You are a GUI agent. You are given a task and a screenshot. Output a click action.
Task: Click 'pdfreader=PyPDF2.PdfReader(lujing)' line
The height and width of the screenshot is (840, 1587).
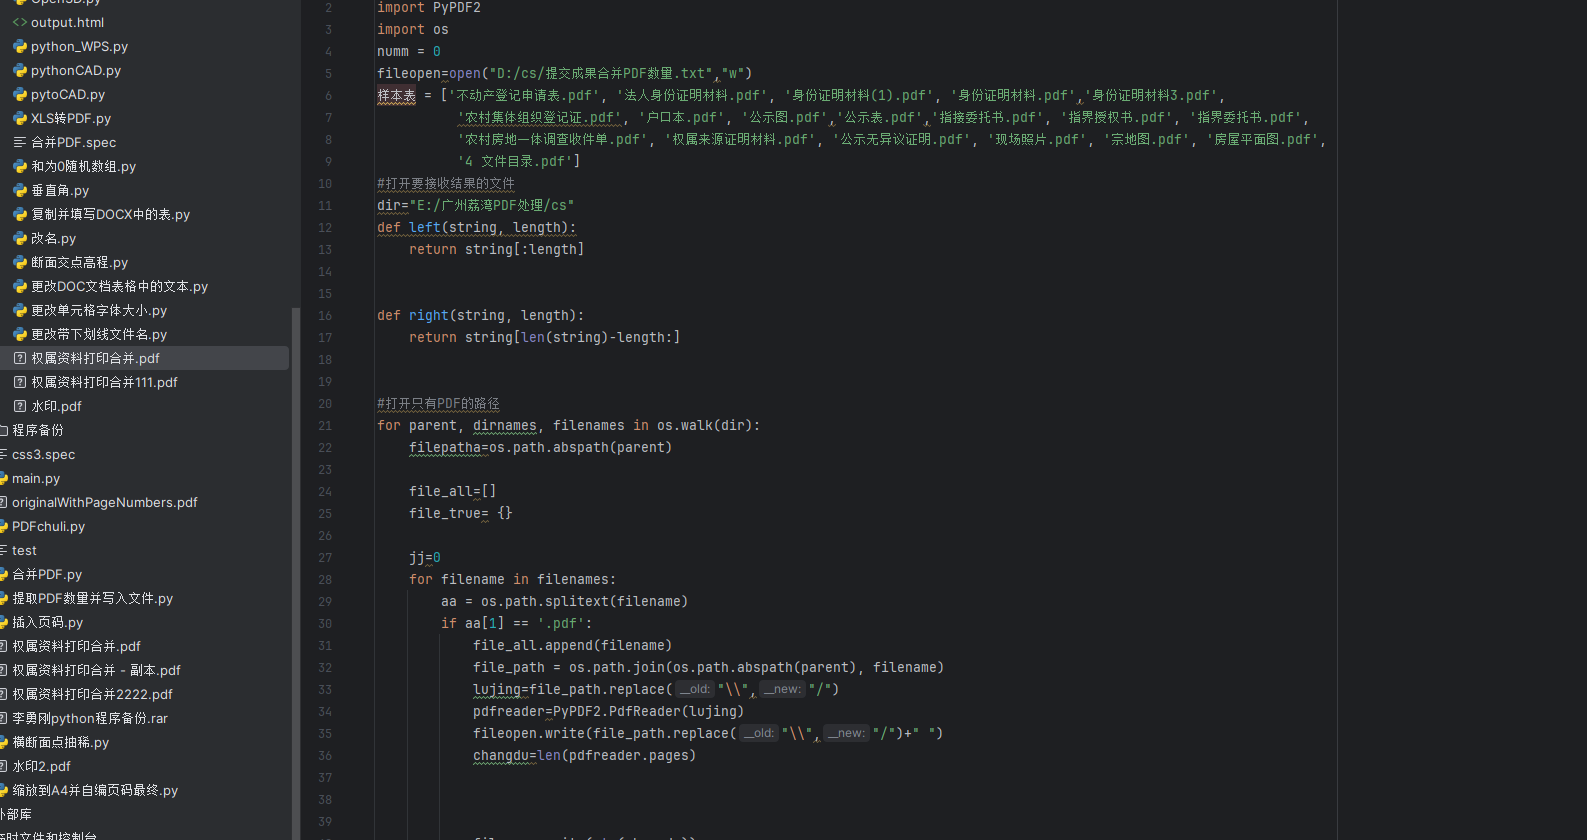[609, 712]
